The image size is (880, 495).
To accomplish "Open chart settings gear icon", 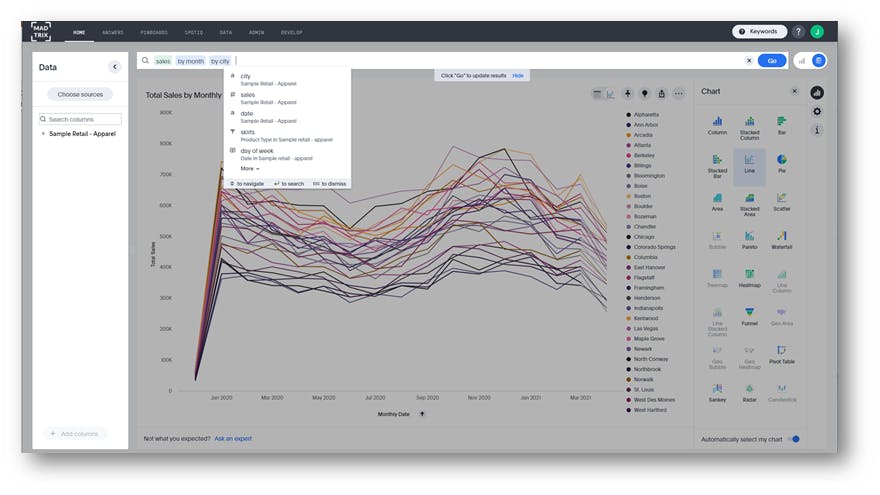I will 817,112.
